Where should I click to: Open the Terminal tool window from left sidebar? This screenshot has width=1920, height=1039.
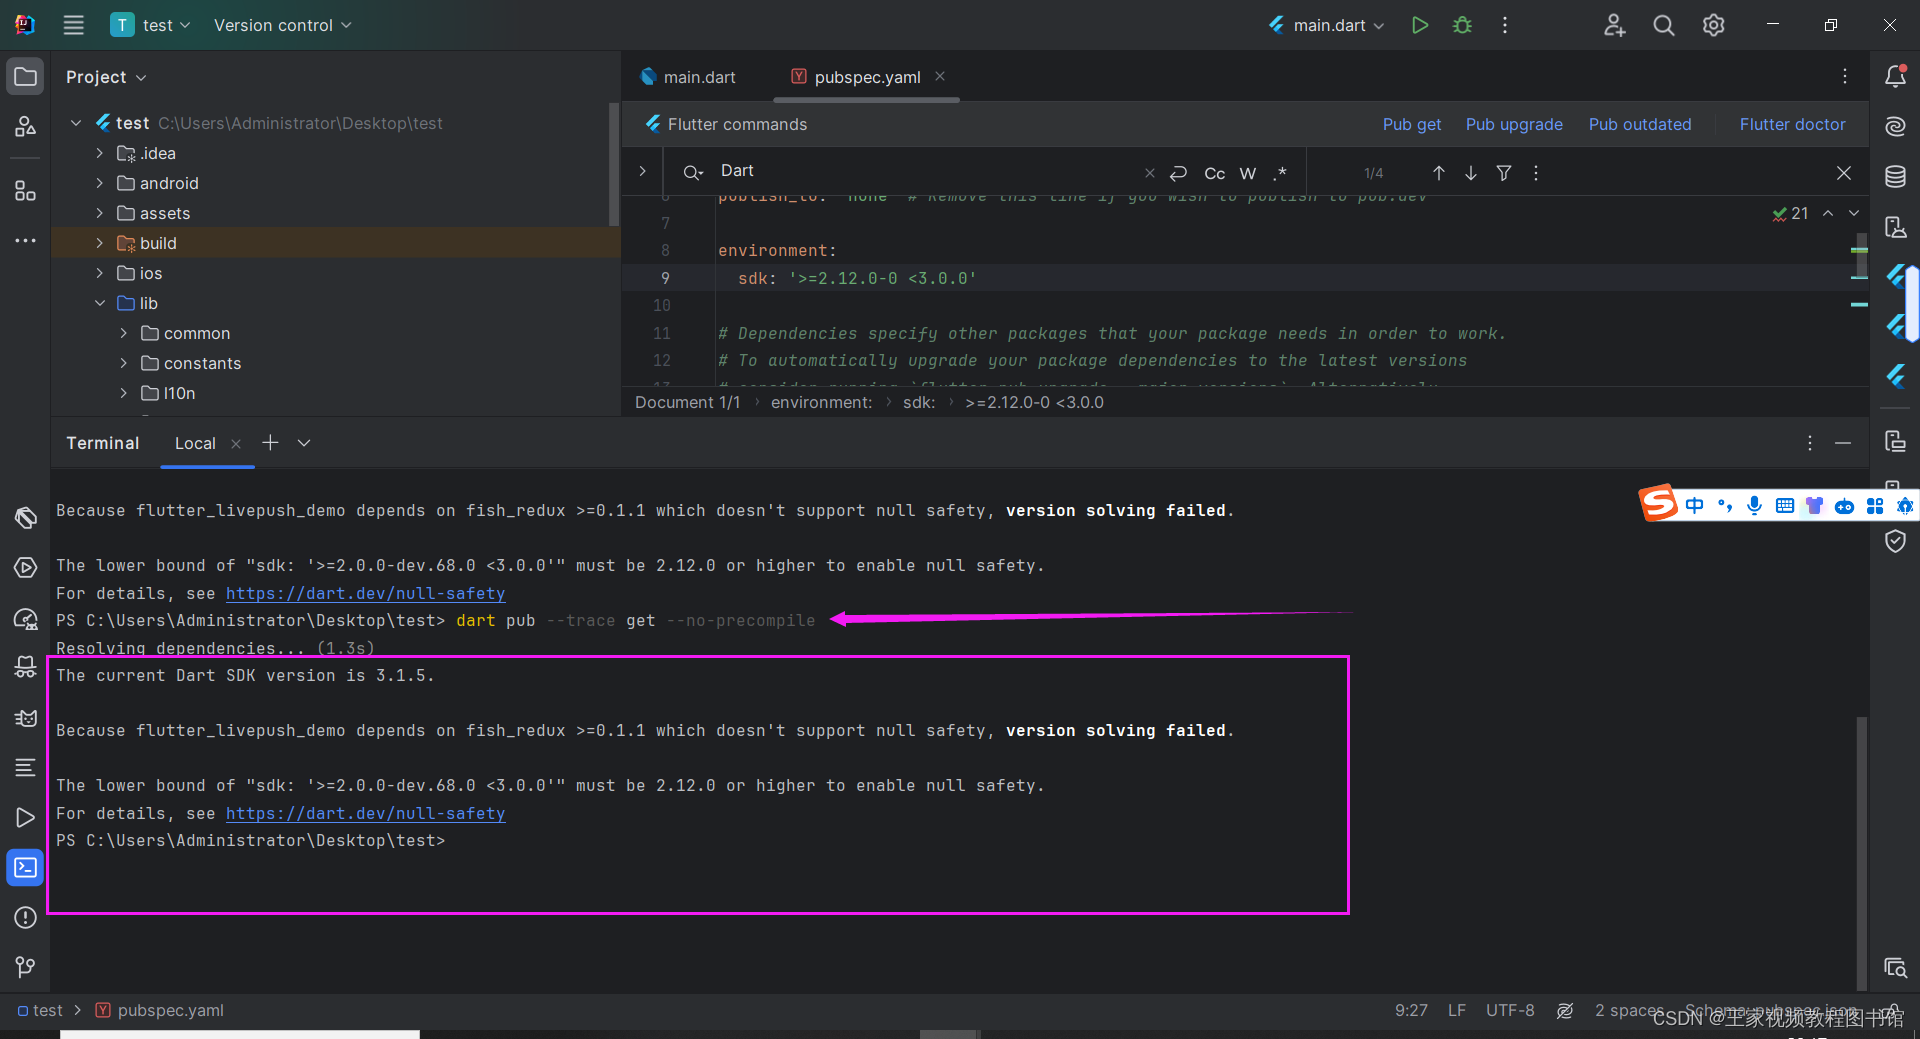(x=25, y=867)
